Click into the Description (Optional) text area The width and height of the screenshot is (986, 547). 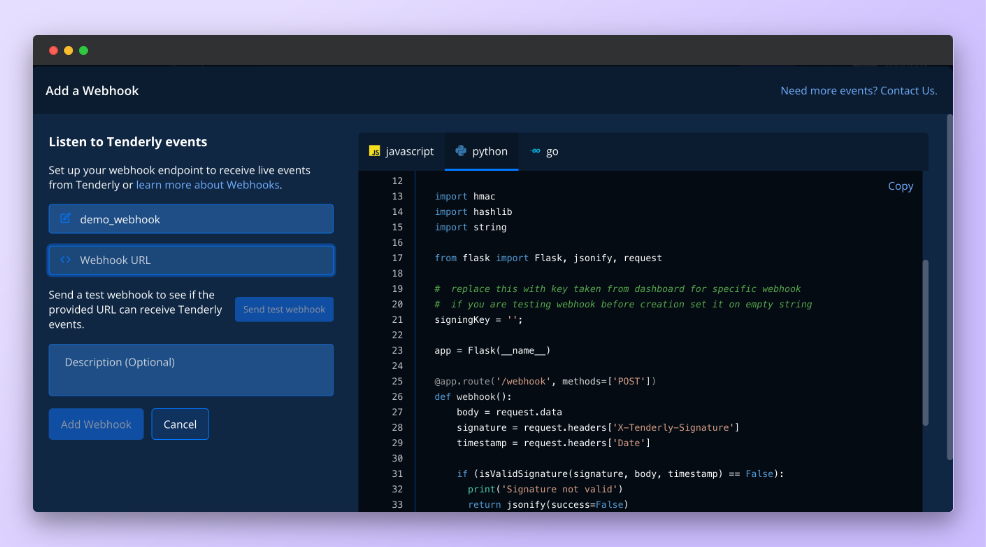coord(191,370)
